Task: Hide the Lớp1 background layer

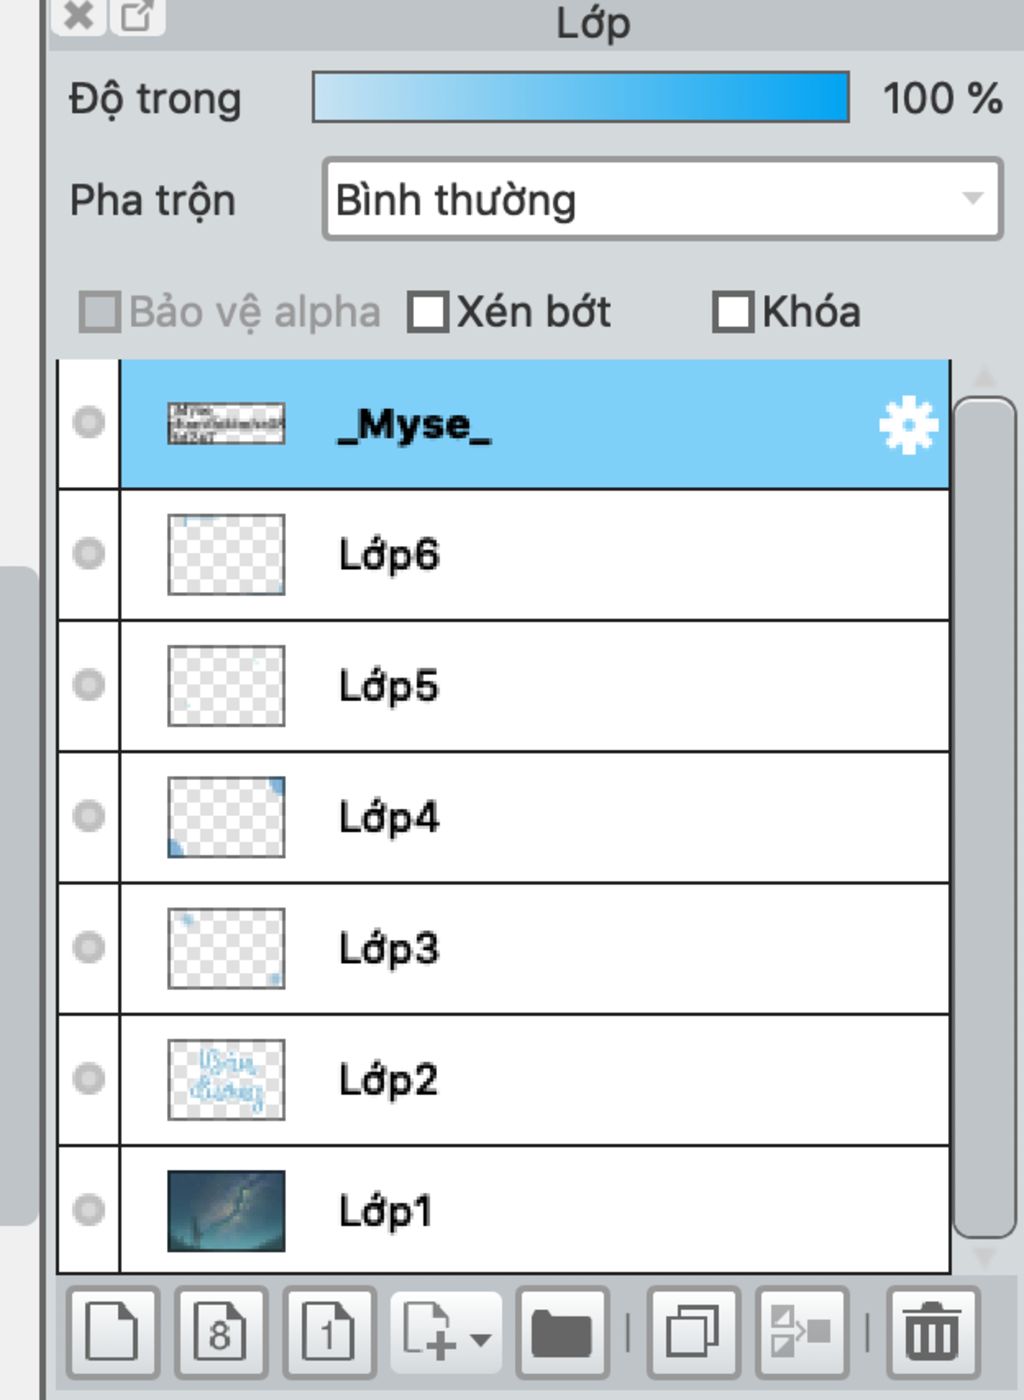Action: (x=89, y=1209)
